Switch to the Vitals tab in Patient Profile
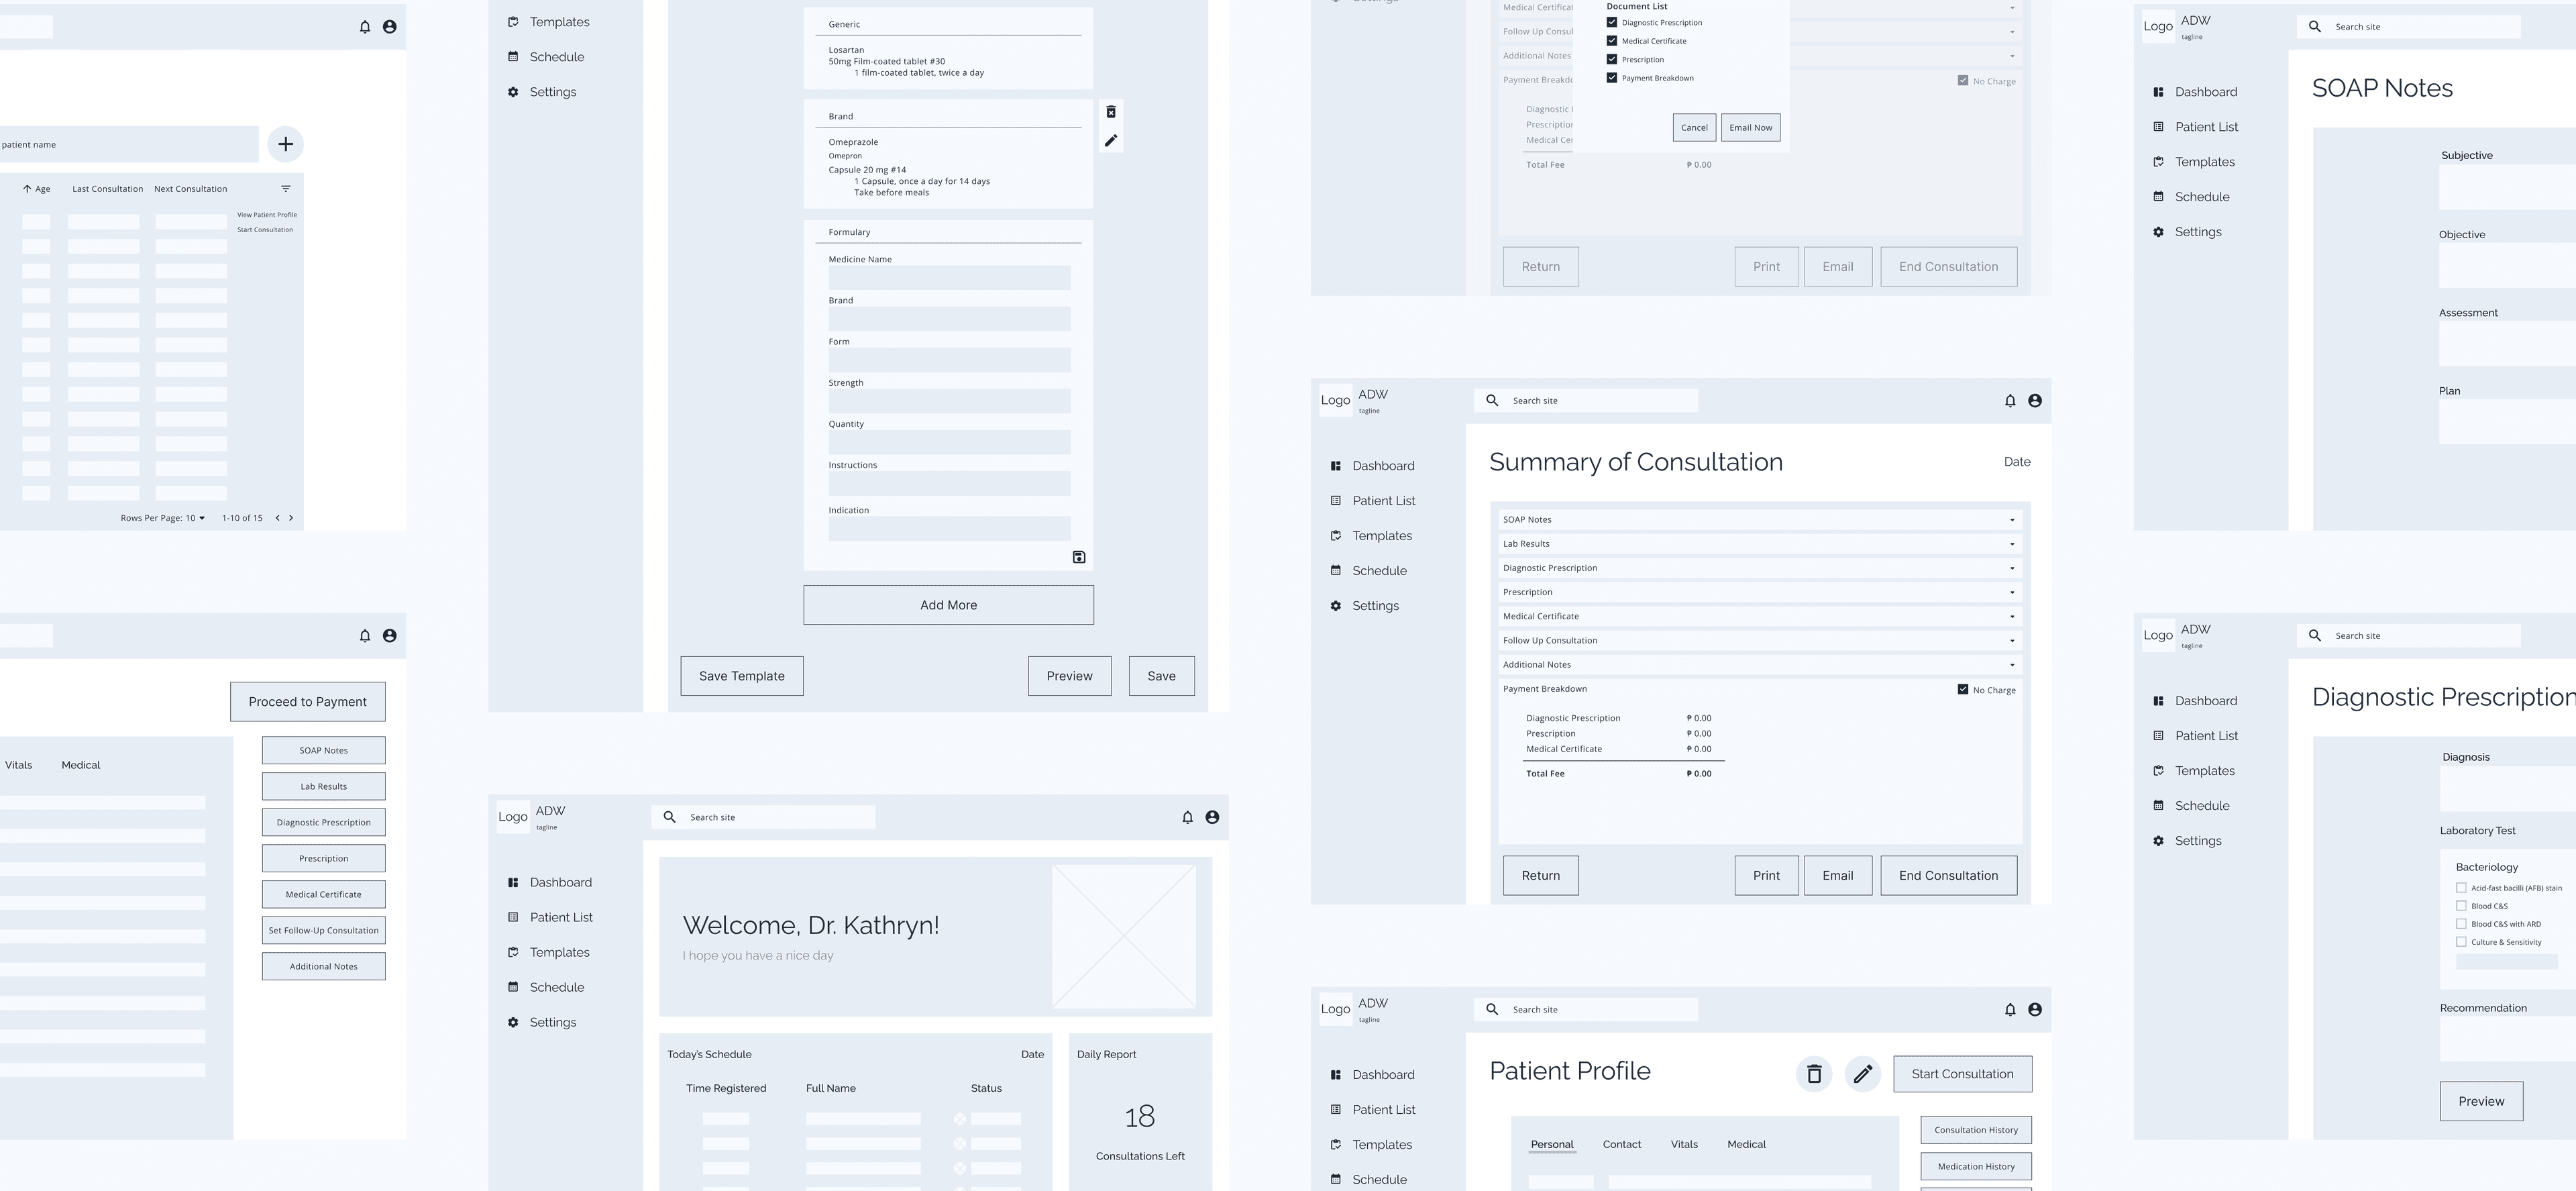 1684,1144
